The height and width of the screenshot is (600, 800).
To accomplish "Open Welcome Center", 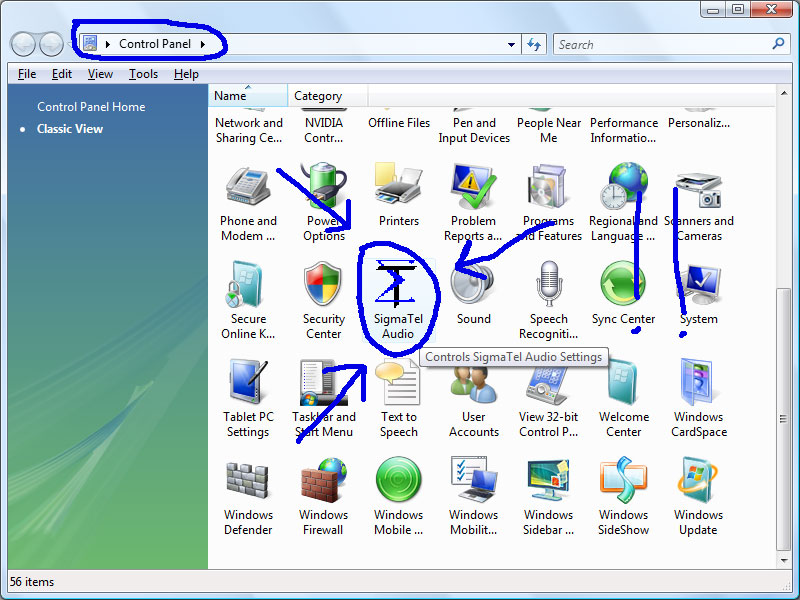I will [x=623, y=399].
